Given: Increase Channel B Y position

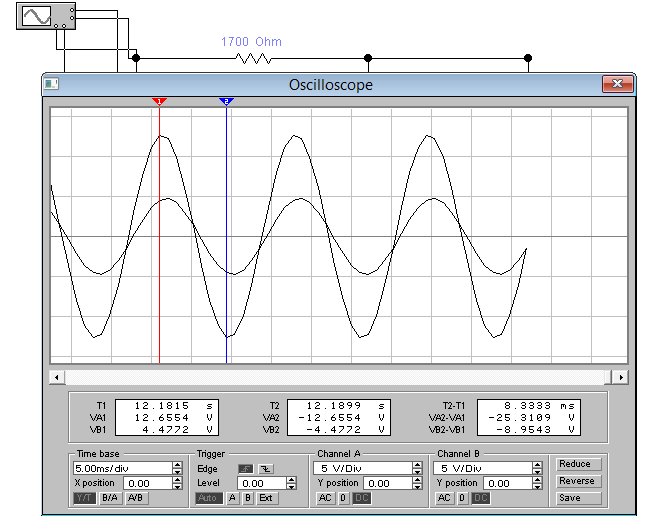Looking at the screenshot, I should pyautogui.click(x=537, y=480).
